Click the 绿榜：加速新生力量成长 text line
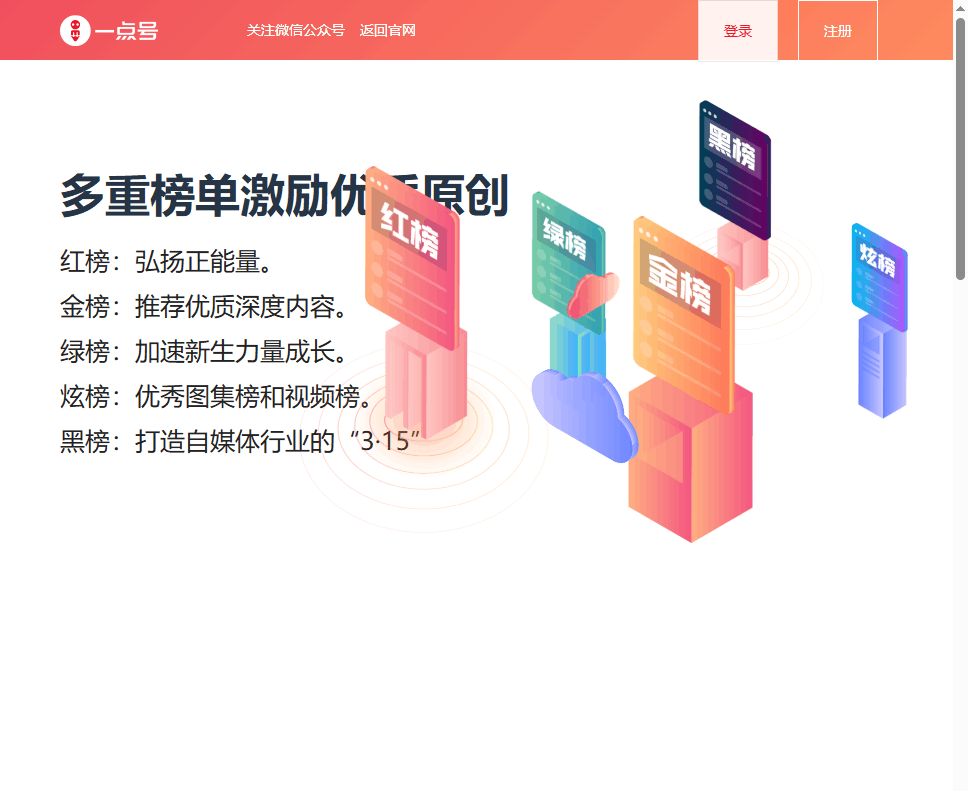 coord(204,352)
